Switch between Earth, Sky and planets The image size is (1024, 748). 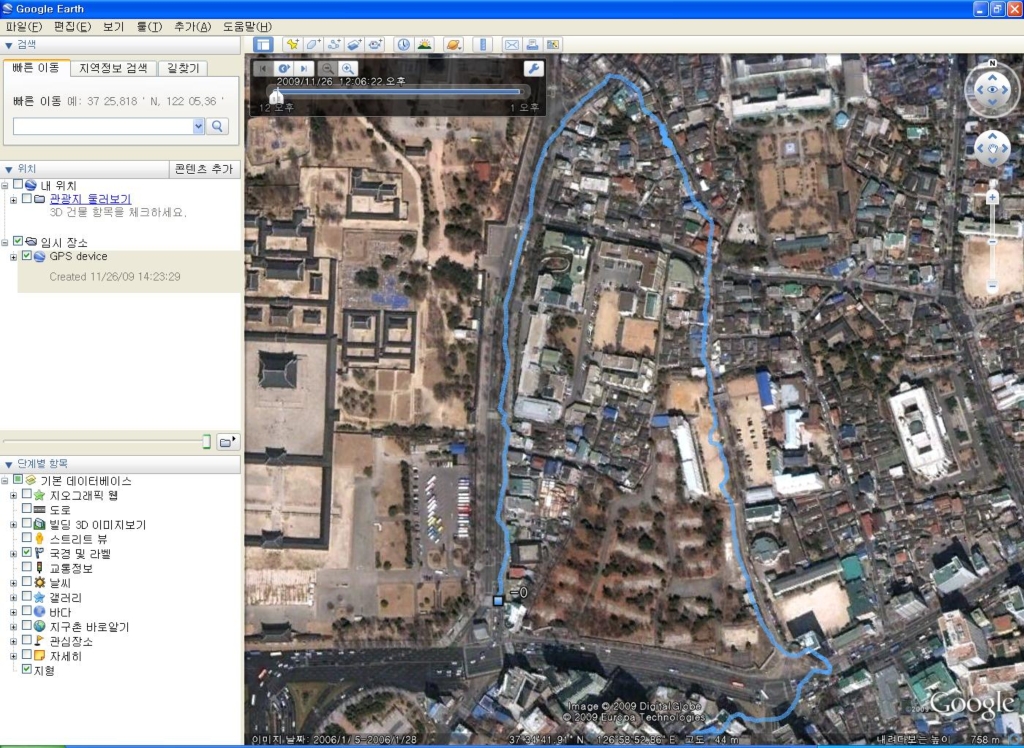click(453, 44)
